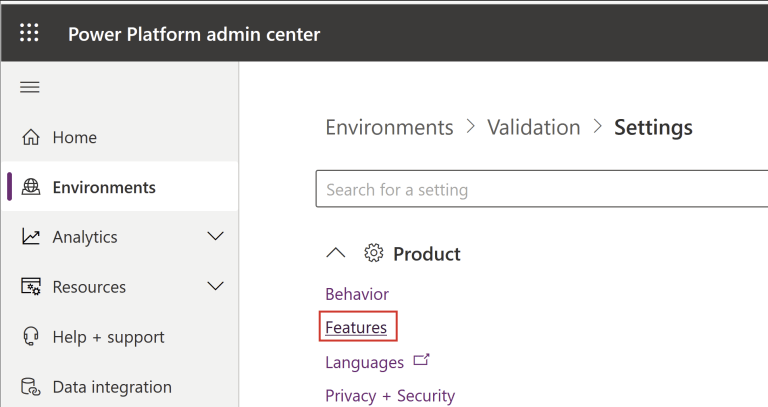Navigate to Validation in the breadcrumb
The image size is (768, 407).
533,127
